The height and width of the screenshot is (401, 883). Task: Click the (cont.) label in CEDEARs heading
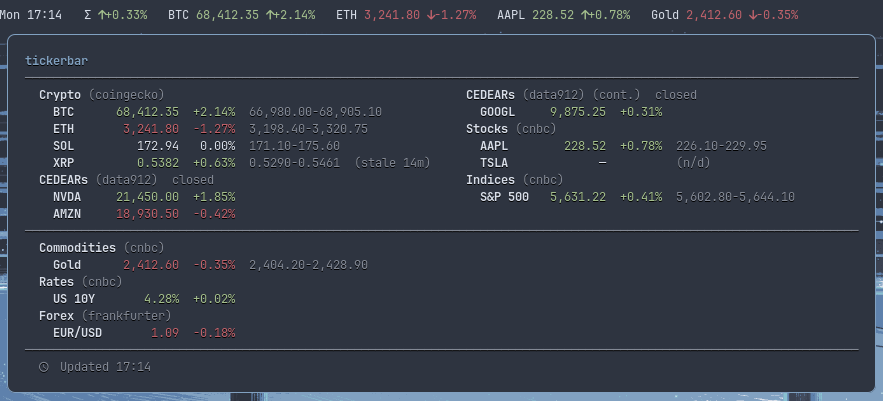click(616, 95)
